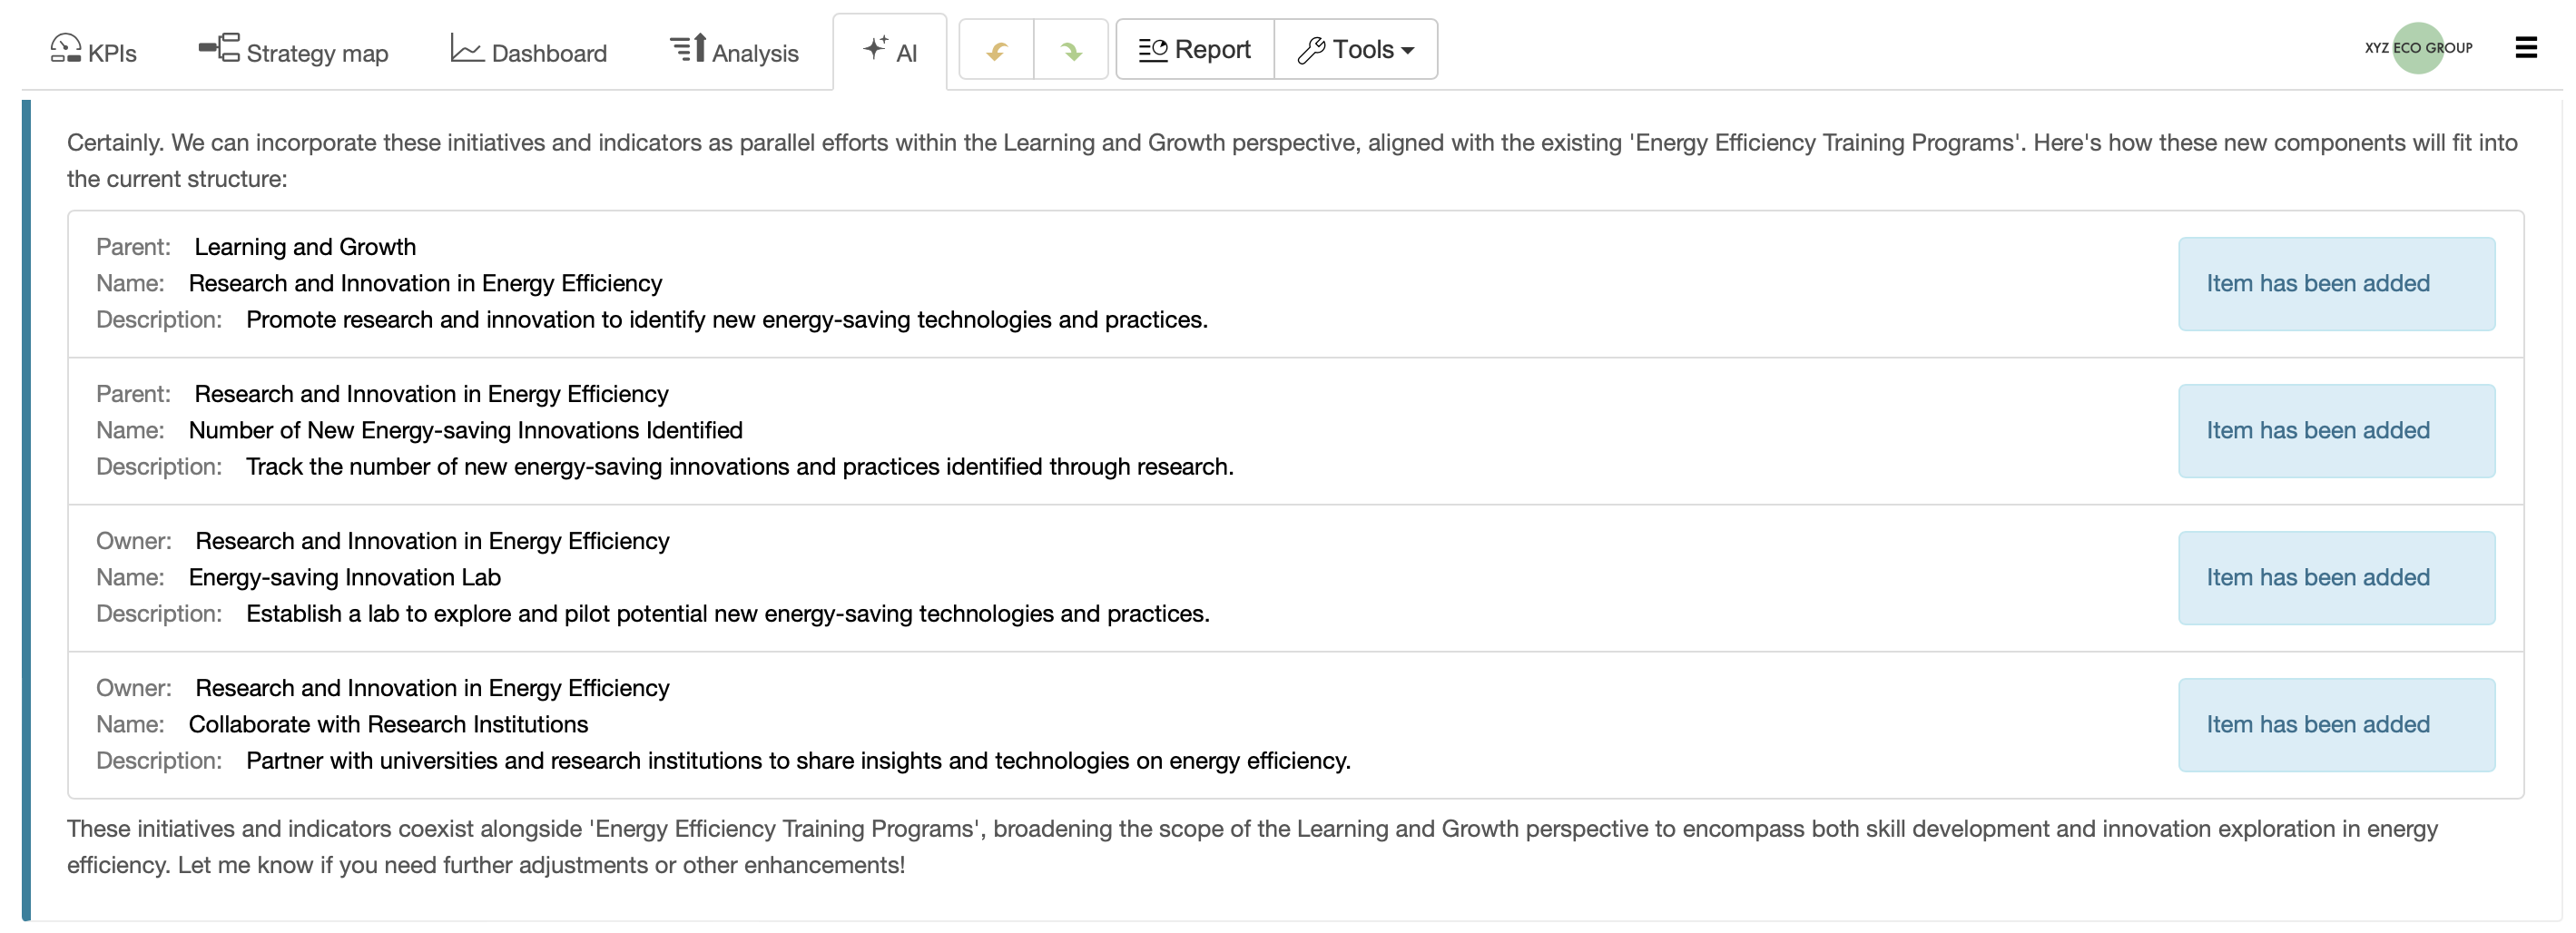Select the Strategy map icon

tap(219, 47)
